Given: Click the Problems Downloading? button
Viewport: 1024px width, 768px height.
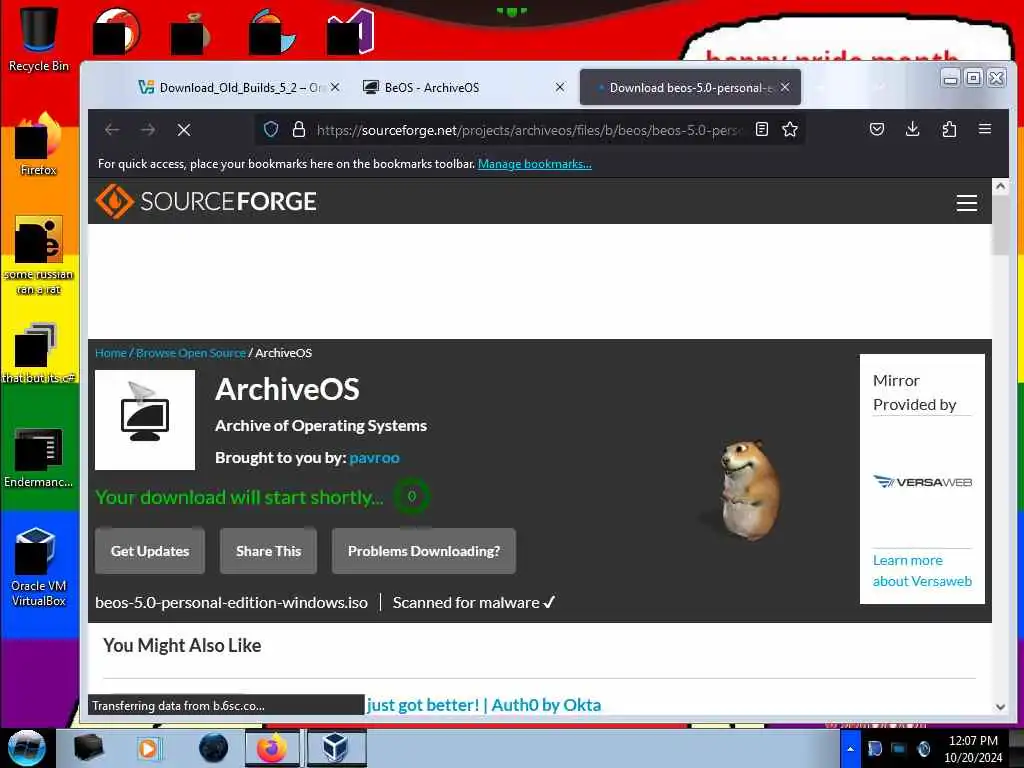Looking at the screenshot, I should (x=424, y=551).
